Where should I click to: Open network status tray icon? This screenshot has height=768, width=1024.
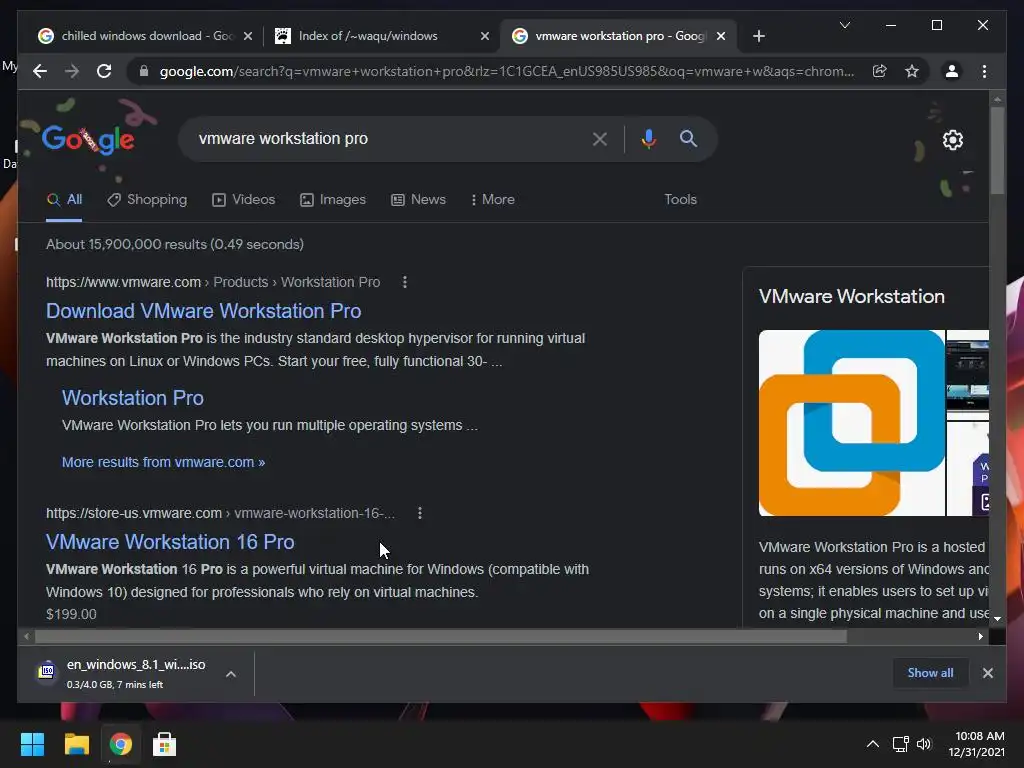[x=901, y=744]
